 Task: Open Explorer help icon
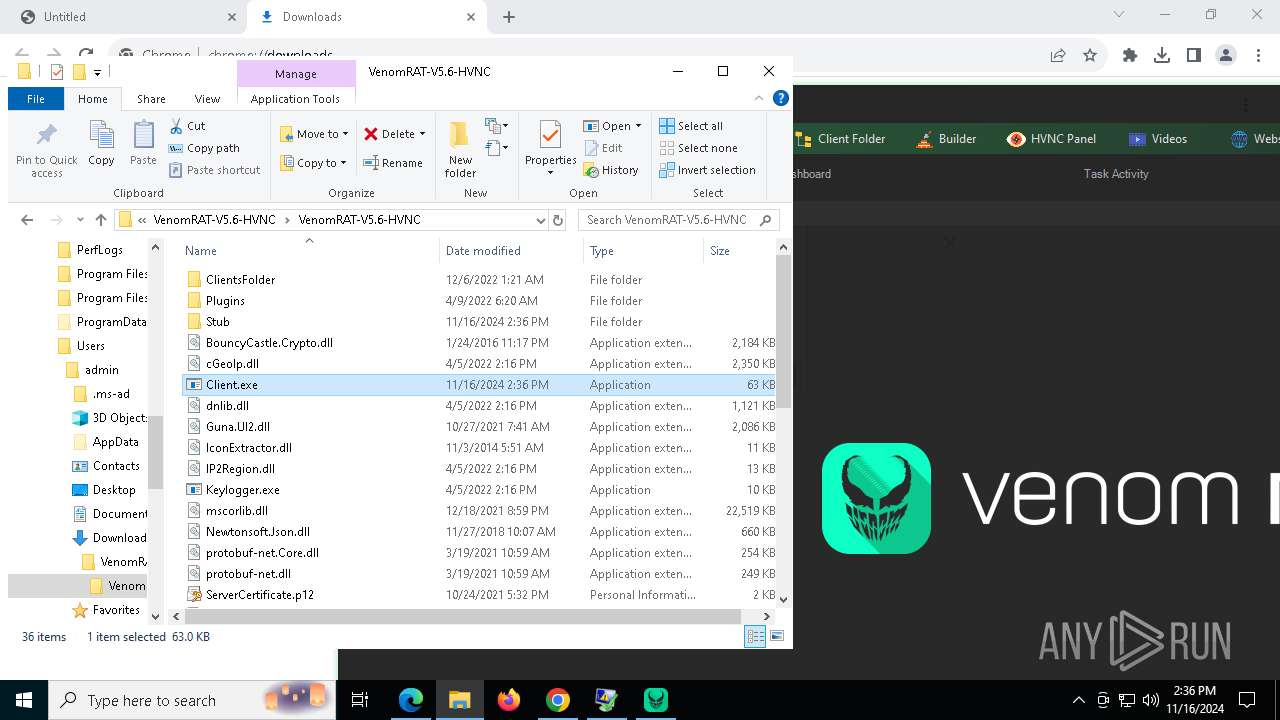click(x=781, y=98)
